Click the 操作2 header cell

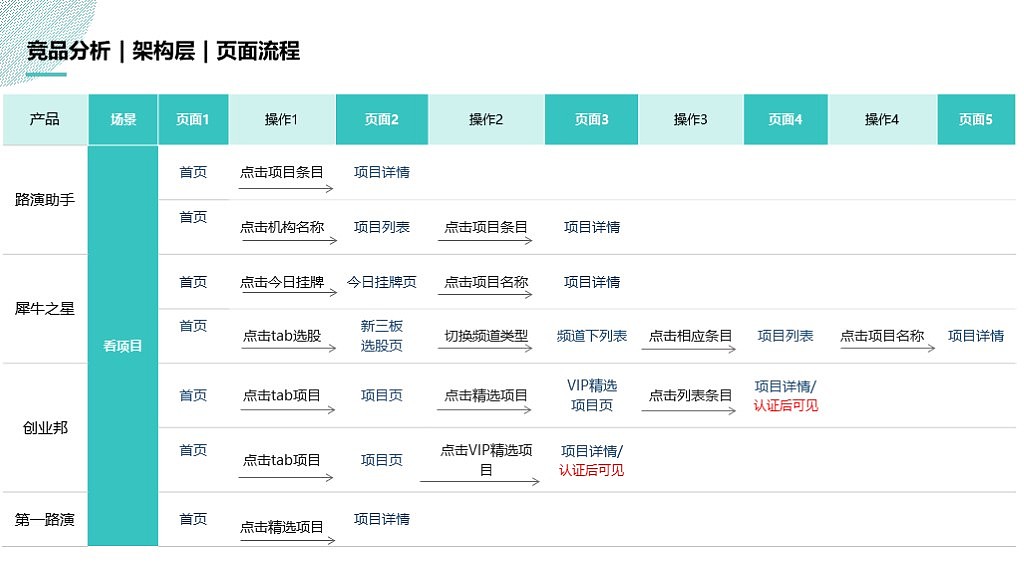pyautogui.click(x=486, y=119)
